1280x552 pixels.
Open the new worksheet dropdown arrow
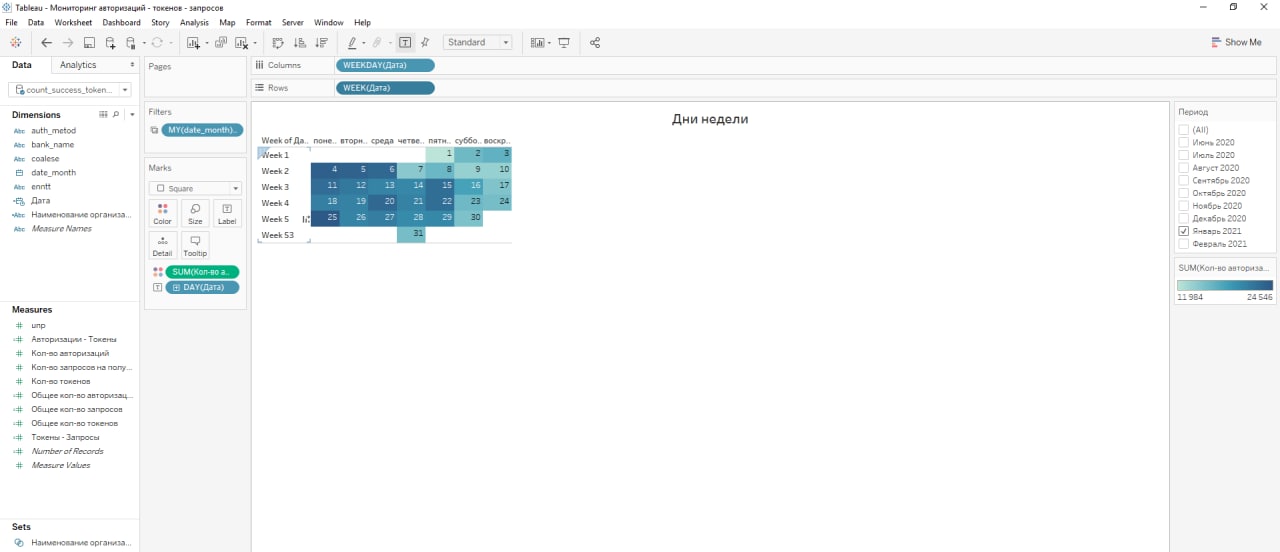coord(207,43)
